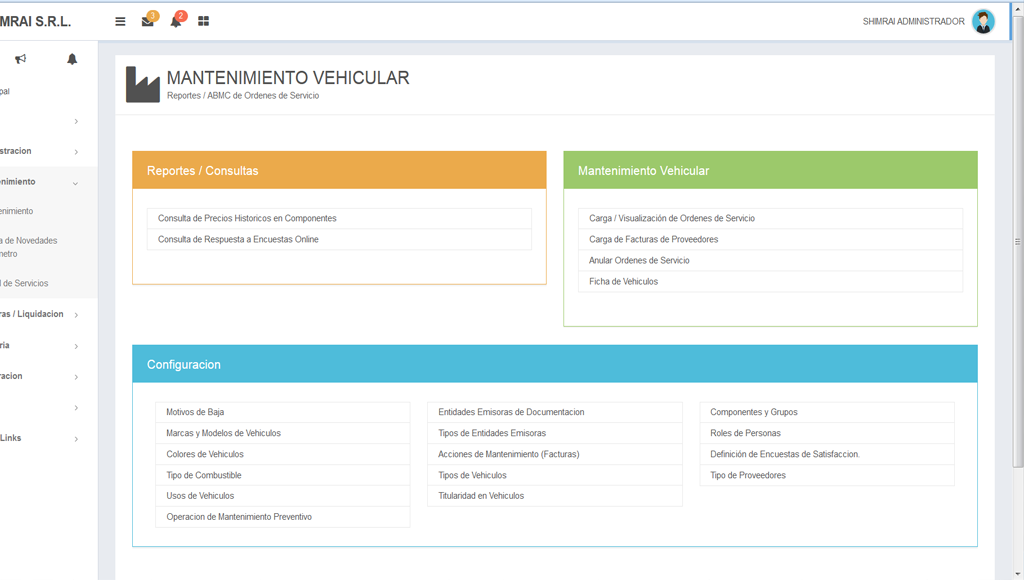The height and width of the screenshot is (580, 1024).
Task: Toggle the hamburger menu icon
Action: tap(120, 22)
